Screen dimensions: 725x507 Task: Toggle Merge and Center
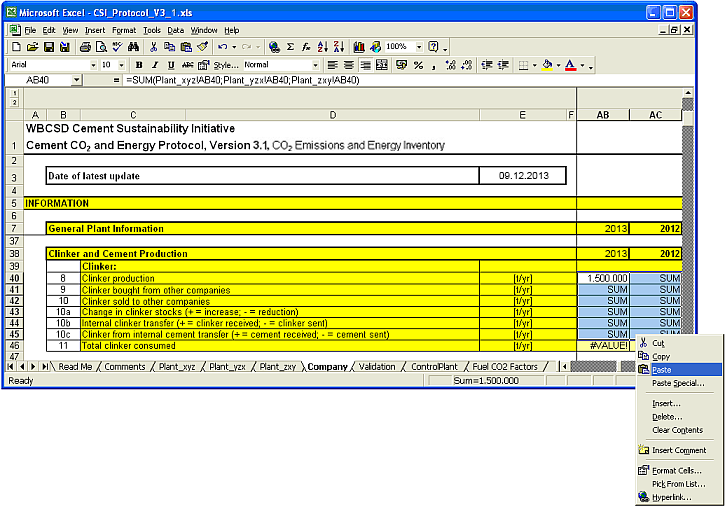[381, 65]
